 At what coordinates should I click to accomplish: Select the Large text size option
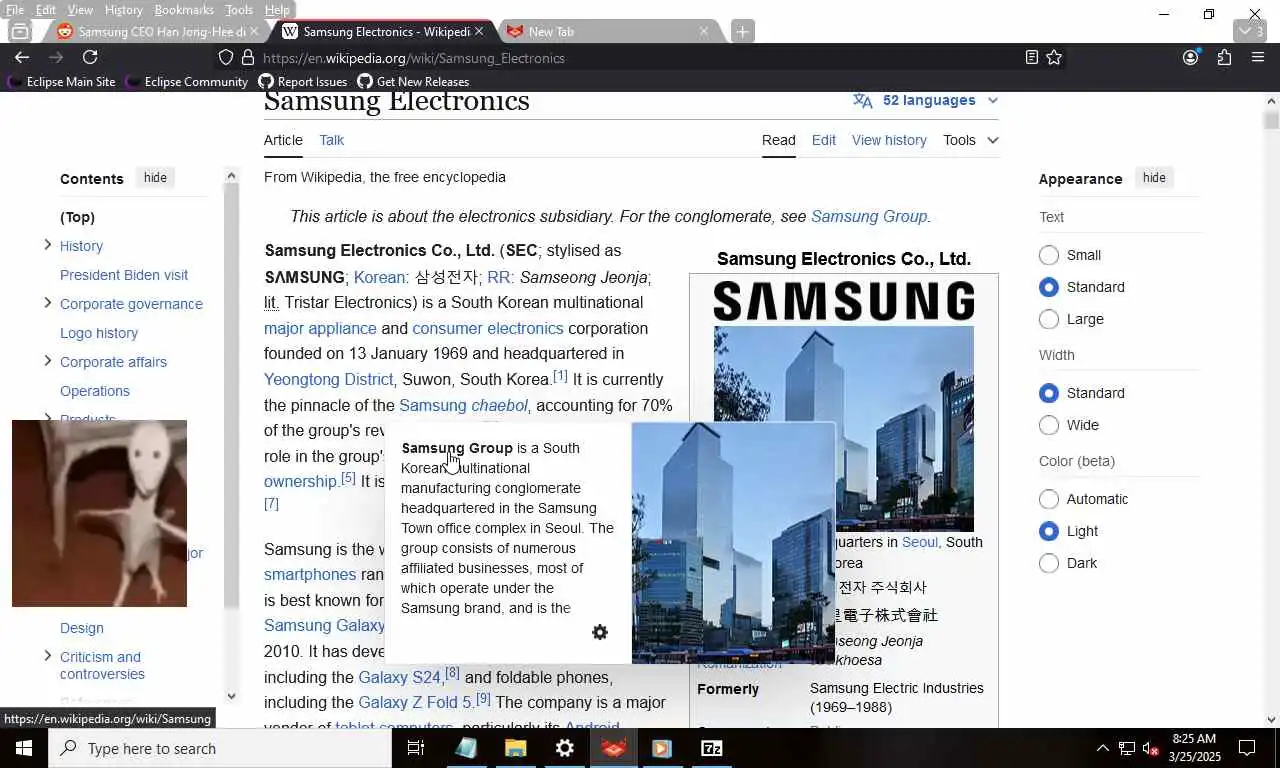point(1049,319)
